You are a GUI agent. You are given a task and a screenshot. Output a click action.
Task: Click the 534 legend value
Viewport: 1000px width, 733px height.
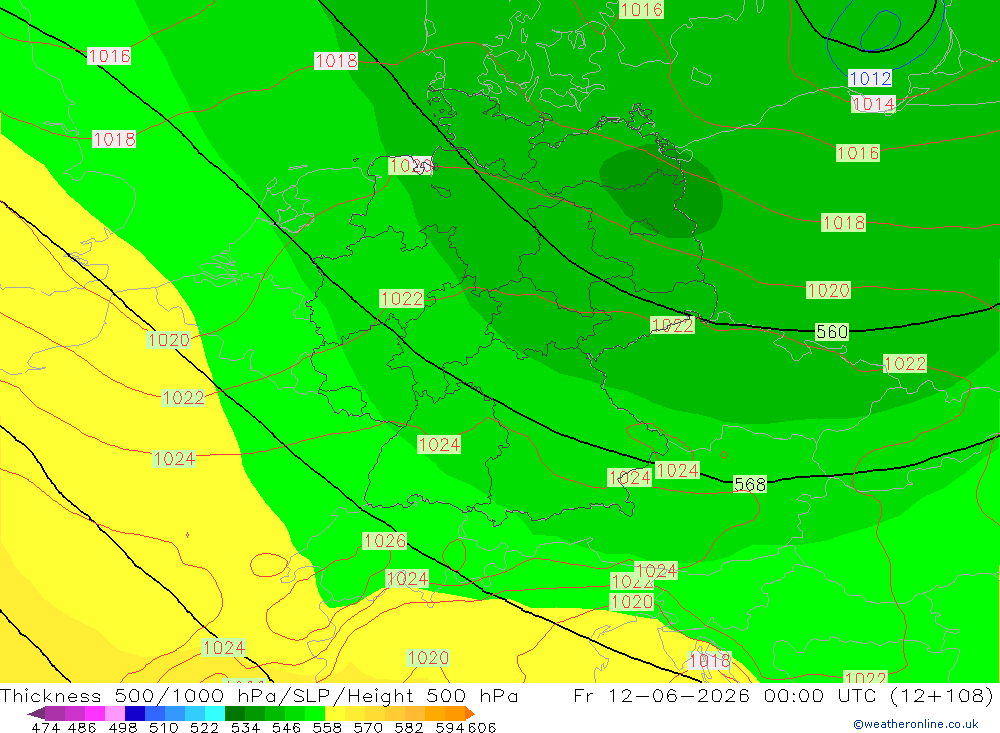tap(245, 728)
